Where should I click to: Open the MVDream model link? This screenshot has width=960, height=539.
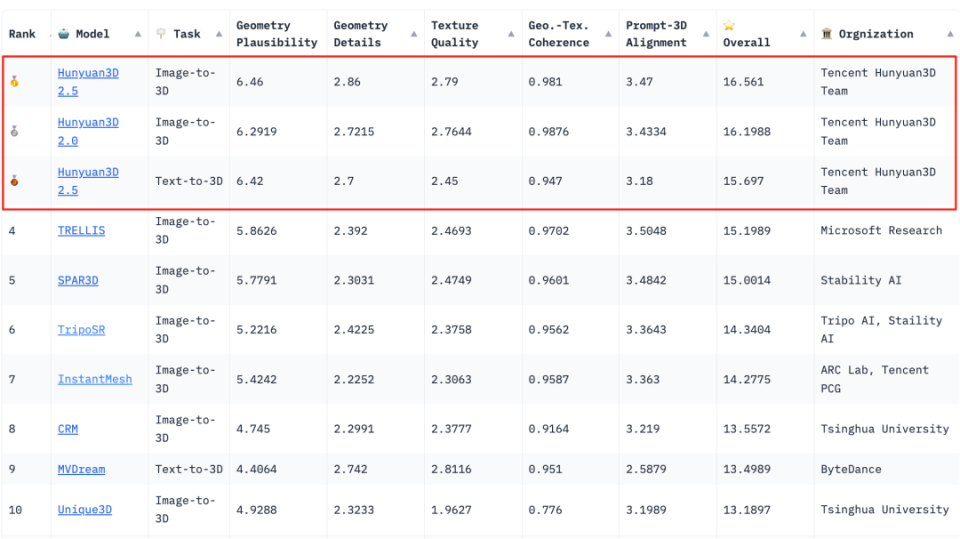coord(81,469)
